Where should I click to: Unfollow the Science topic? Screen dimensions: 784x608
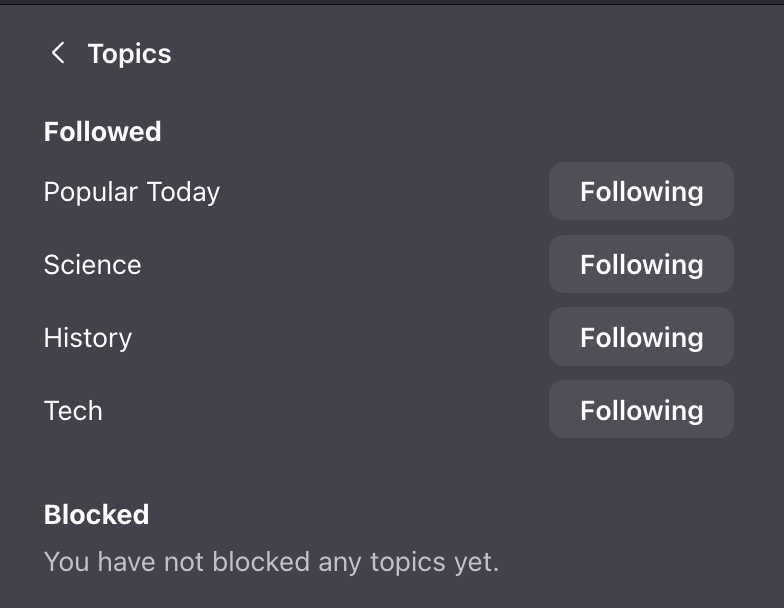[x=641, y=265]
